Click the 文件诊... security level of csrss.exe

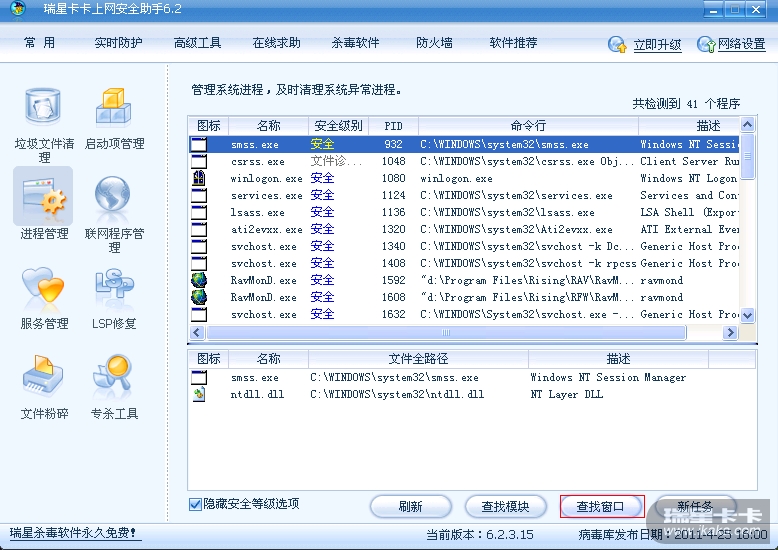(x=336, y=161)
